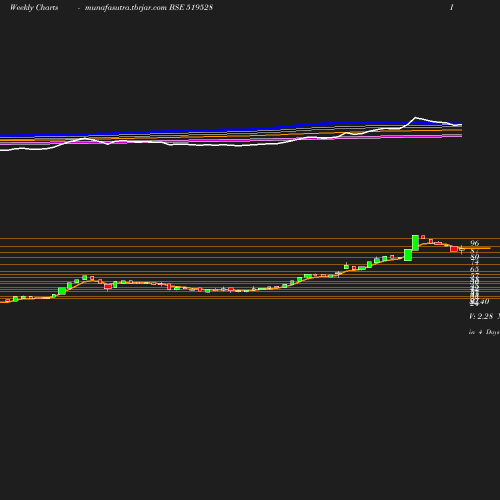Click the "V: 2.28" volume readout

click(x=481, y=316)
